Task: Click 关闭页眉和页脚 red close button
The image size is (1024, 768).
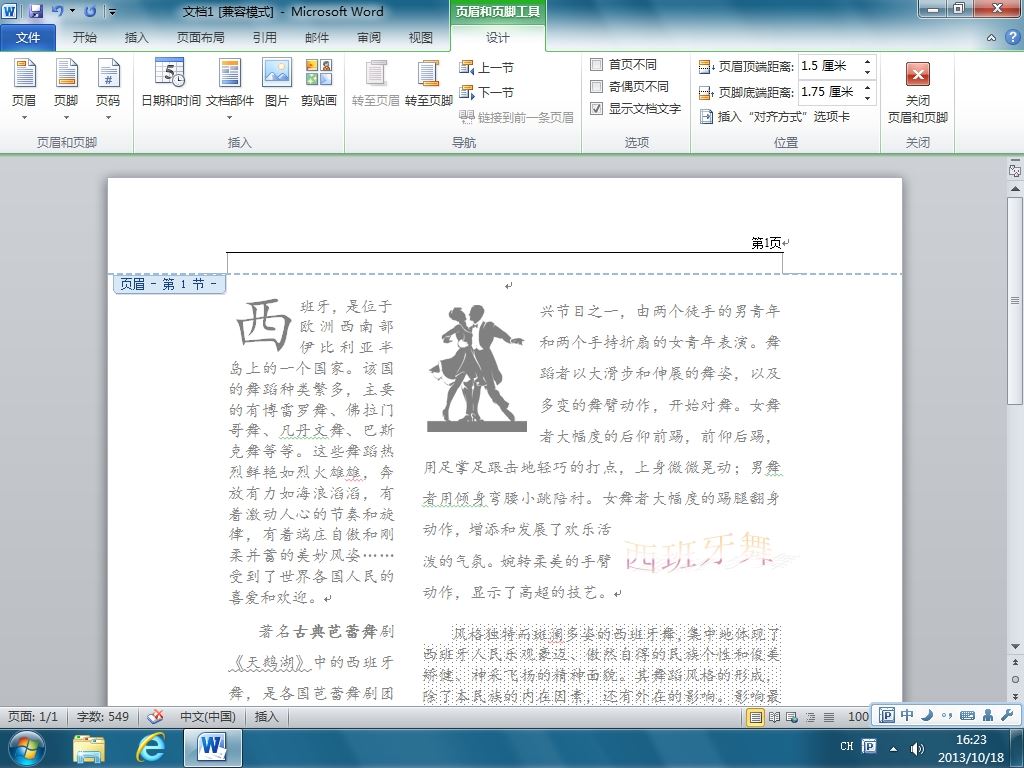Action: pyautogui.click(x=918, y=91)
